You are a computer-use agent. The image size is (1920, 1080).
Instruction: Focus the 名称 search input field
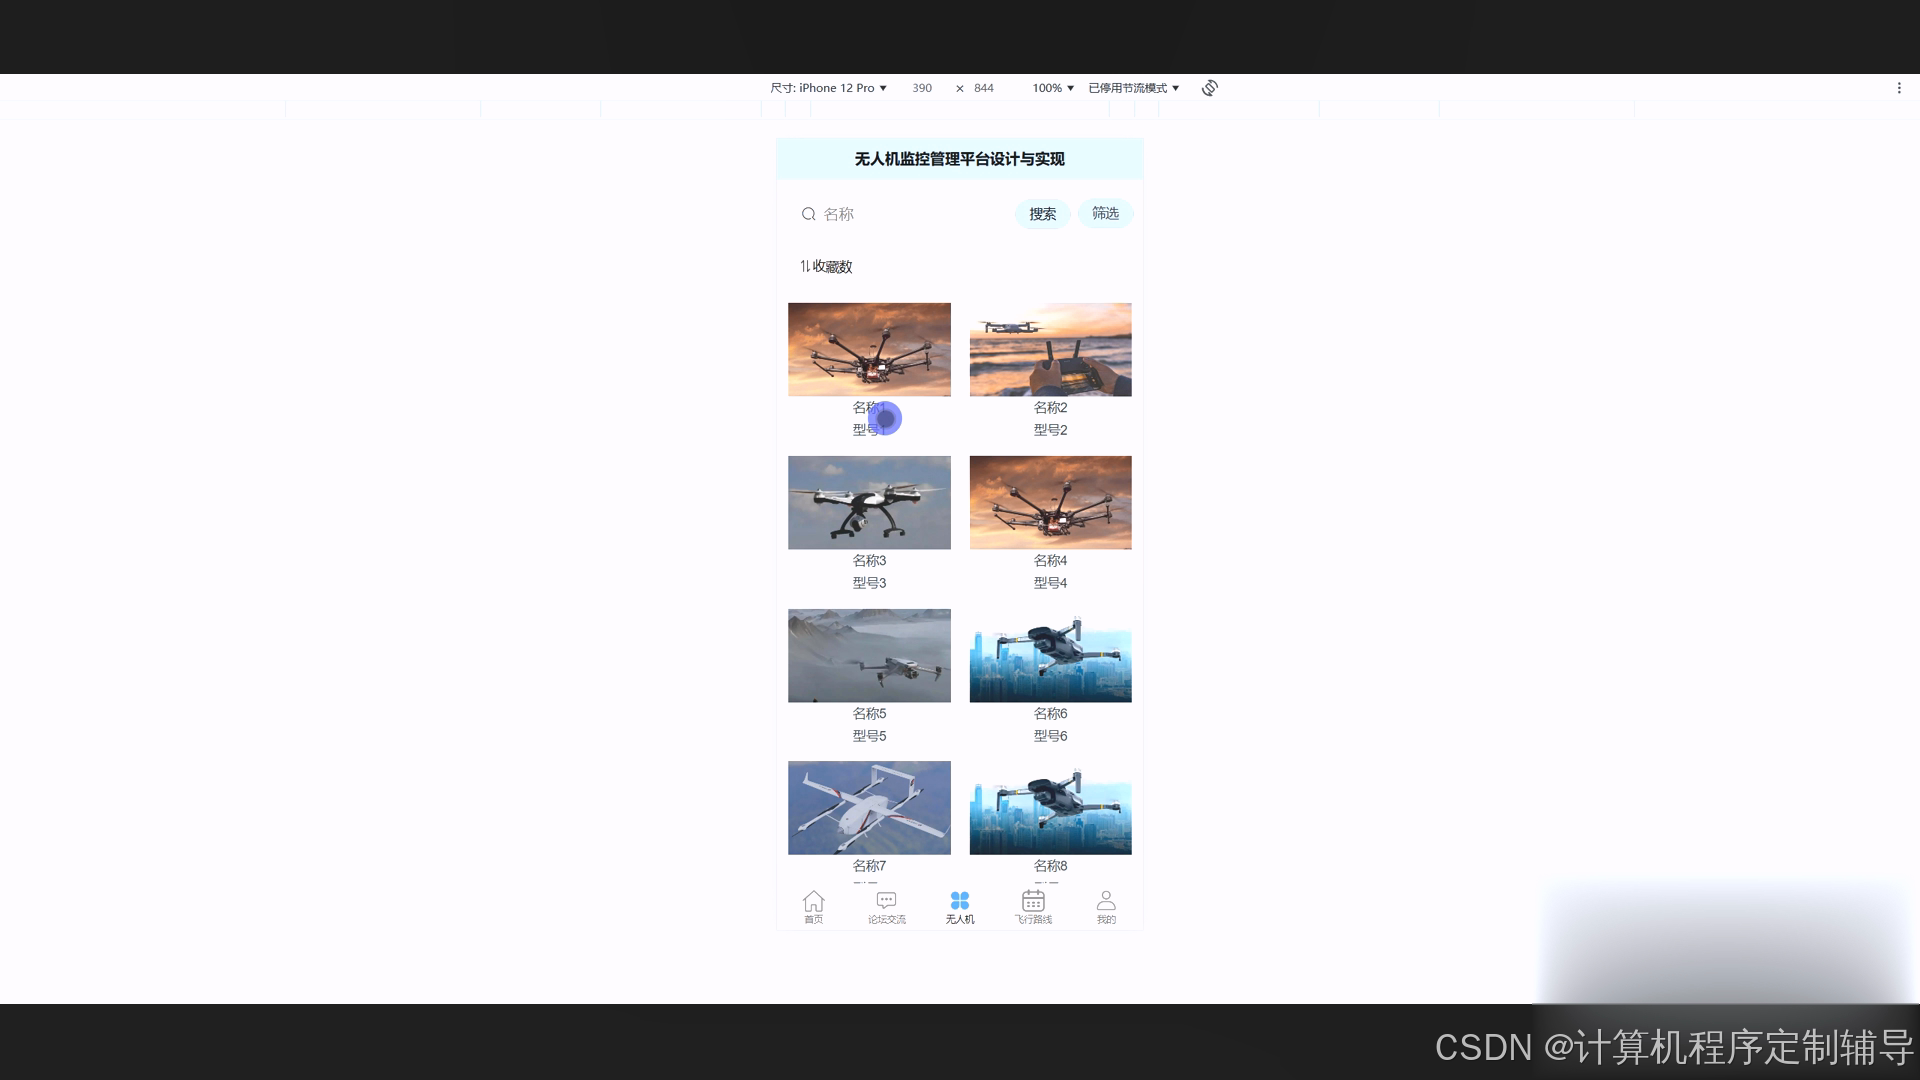click(910, 214)
